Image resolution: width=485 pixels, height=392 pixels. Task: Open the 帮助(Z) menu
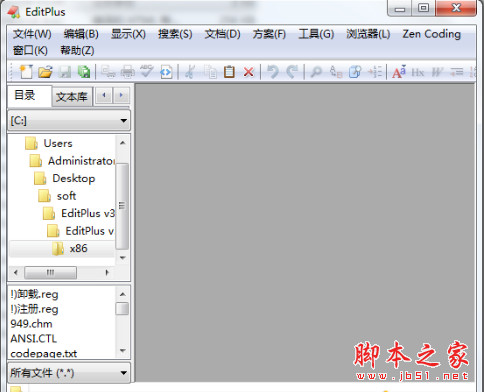77,51
